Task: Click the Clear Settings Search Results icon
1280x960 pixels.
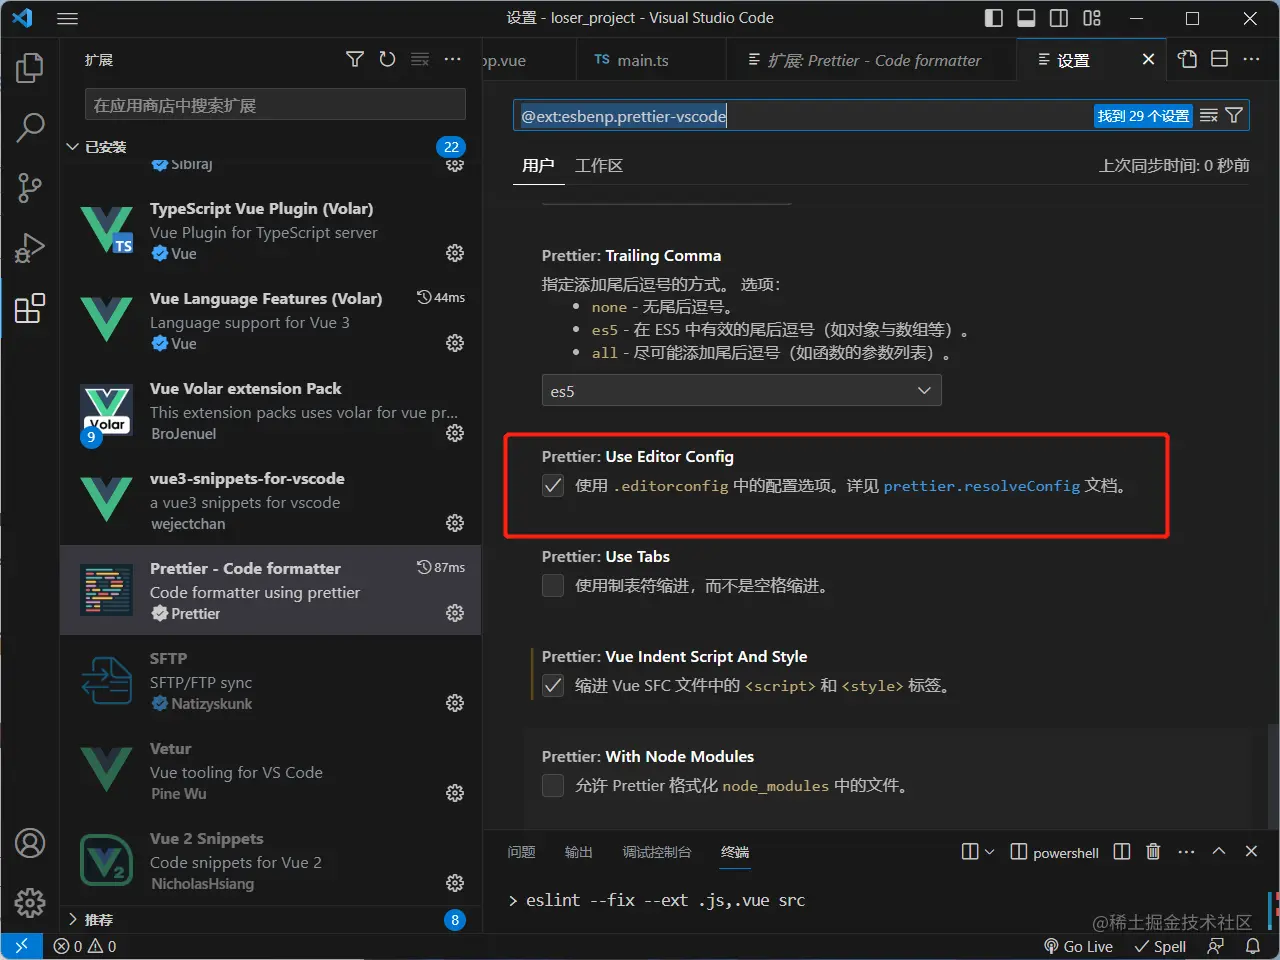Action: [x=1208, y=115]
